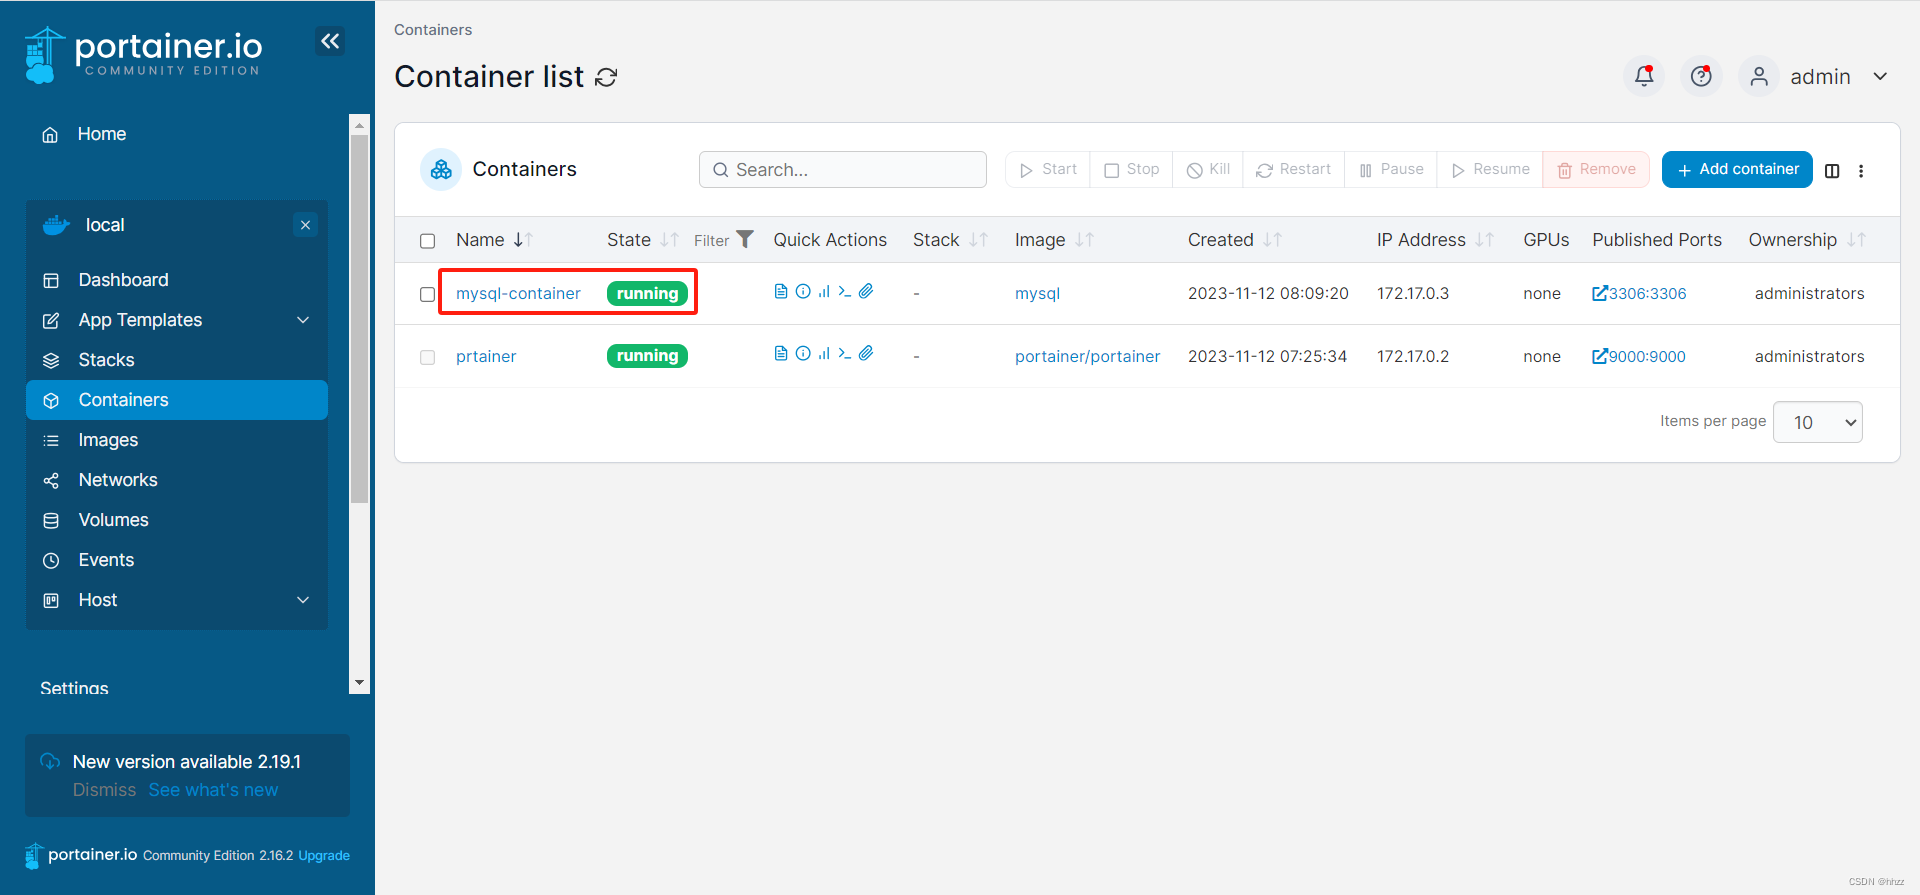Click the Upgrade link in footer
This screenshot has width=1920, height=895.
(x=324, y=856)
